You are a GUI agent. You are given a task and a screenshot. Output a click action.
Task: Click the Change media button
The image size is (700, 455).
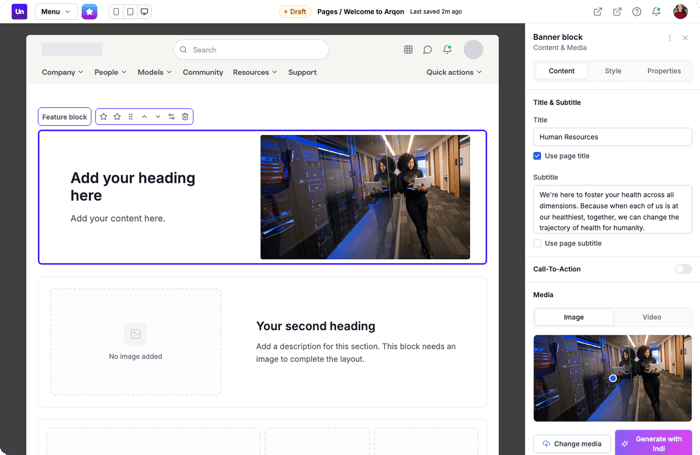pos(572,443)
